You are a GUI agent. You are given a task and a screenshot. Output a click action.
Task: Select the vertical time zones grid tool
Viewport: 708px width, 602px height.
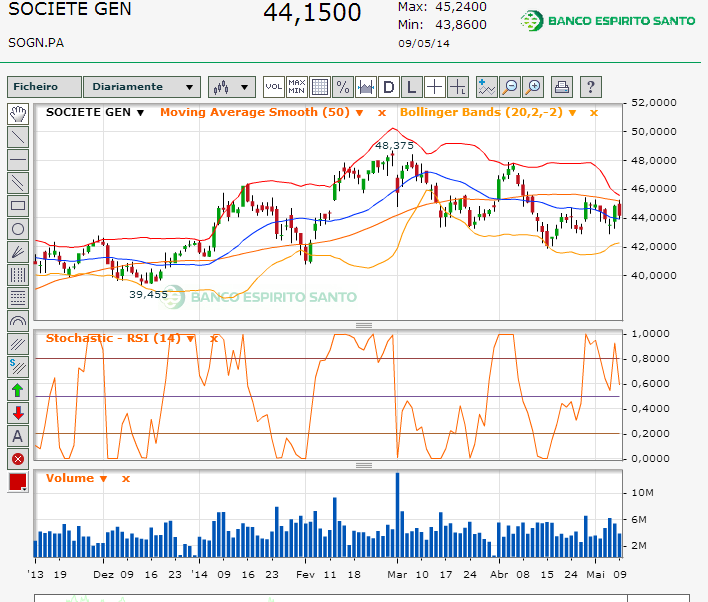[x=18, y=275]
